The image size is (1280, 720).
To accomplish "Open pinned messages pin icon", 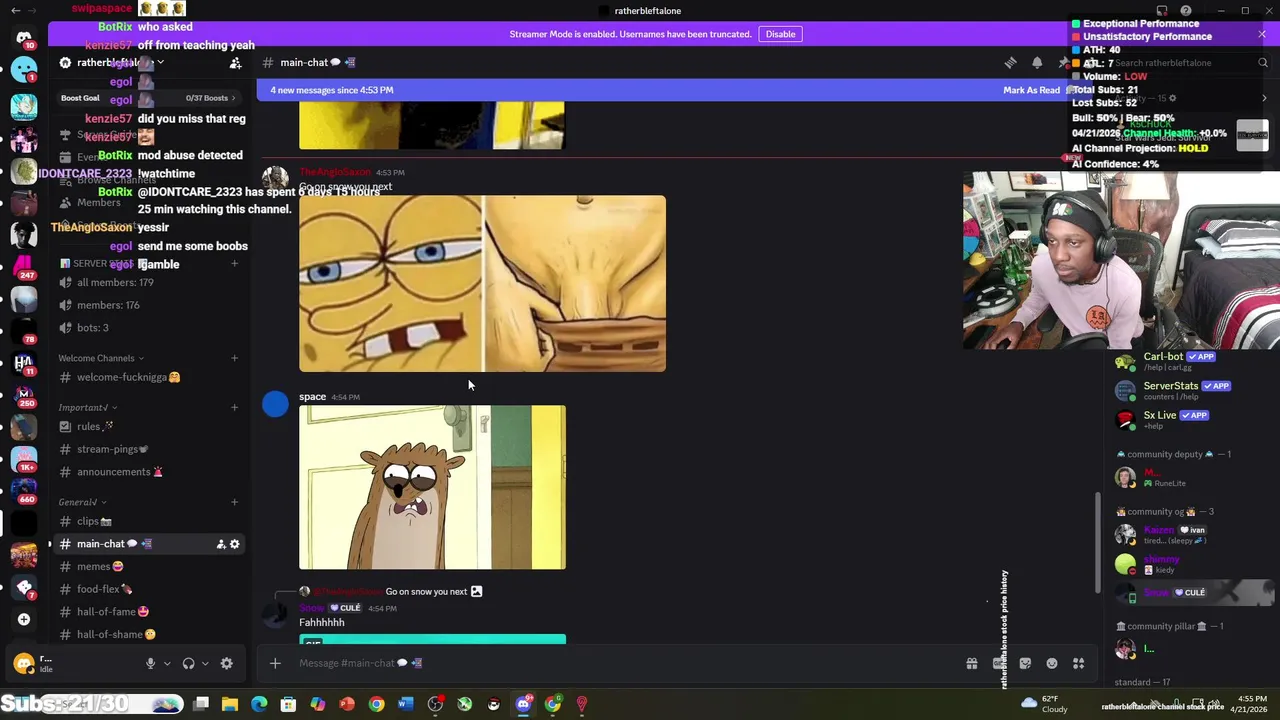I will coord(1064,62).
